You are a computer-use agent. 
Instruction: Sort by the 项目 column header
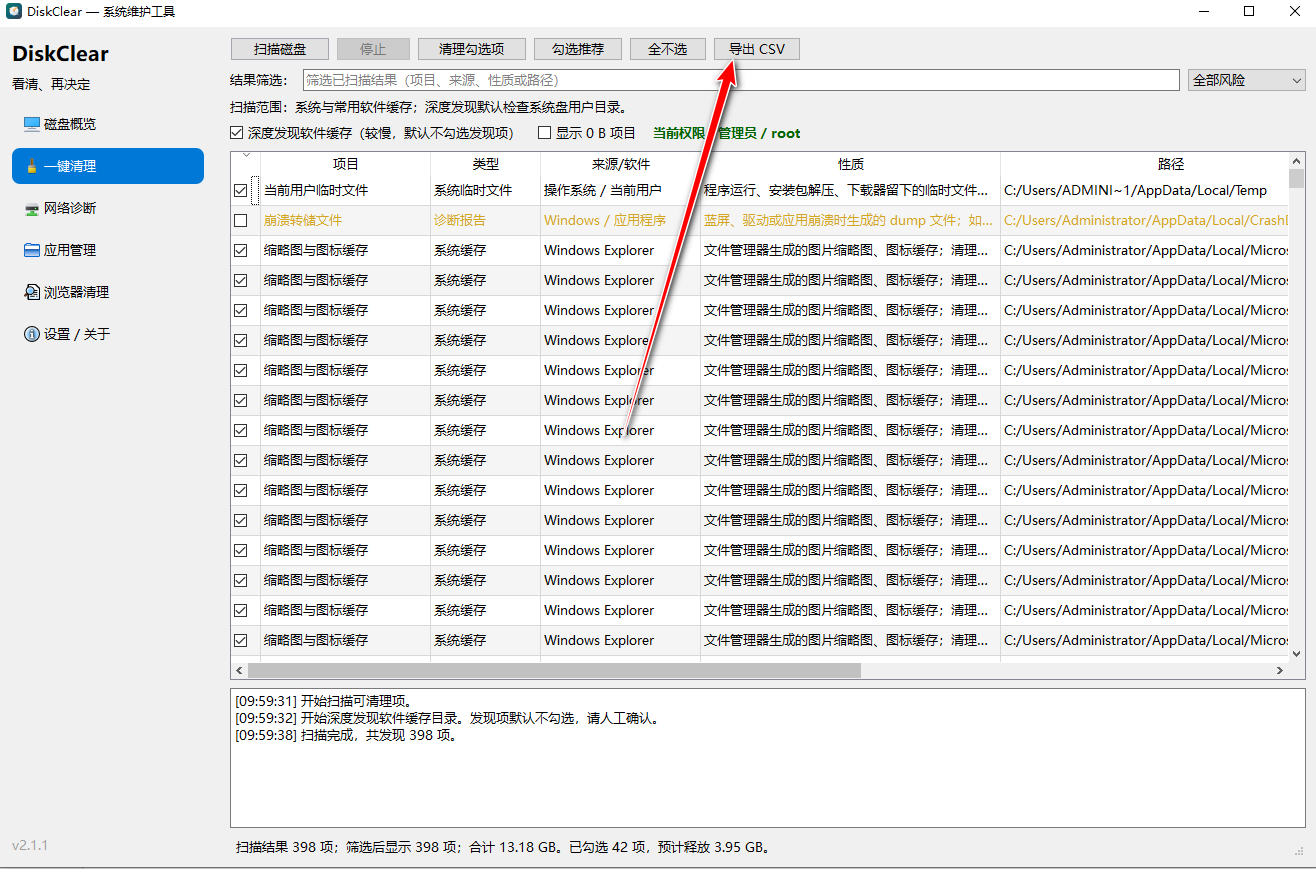[346, 164]
